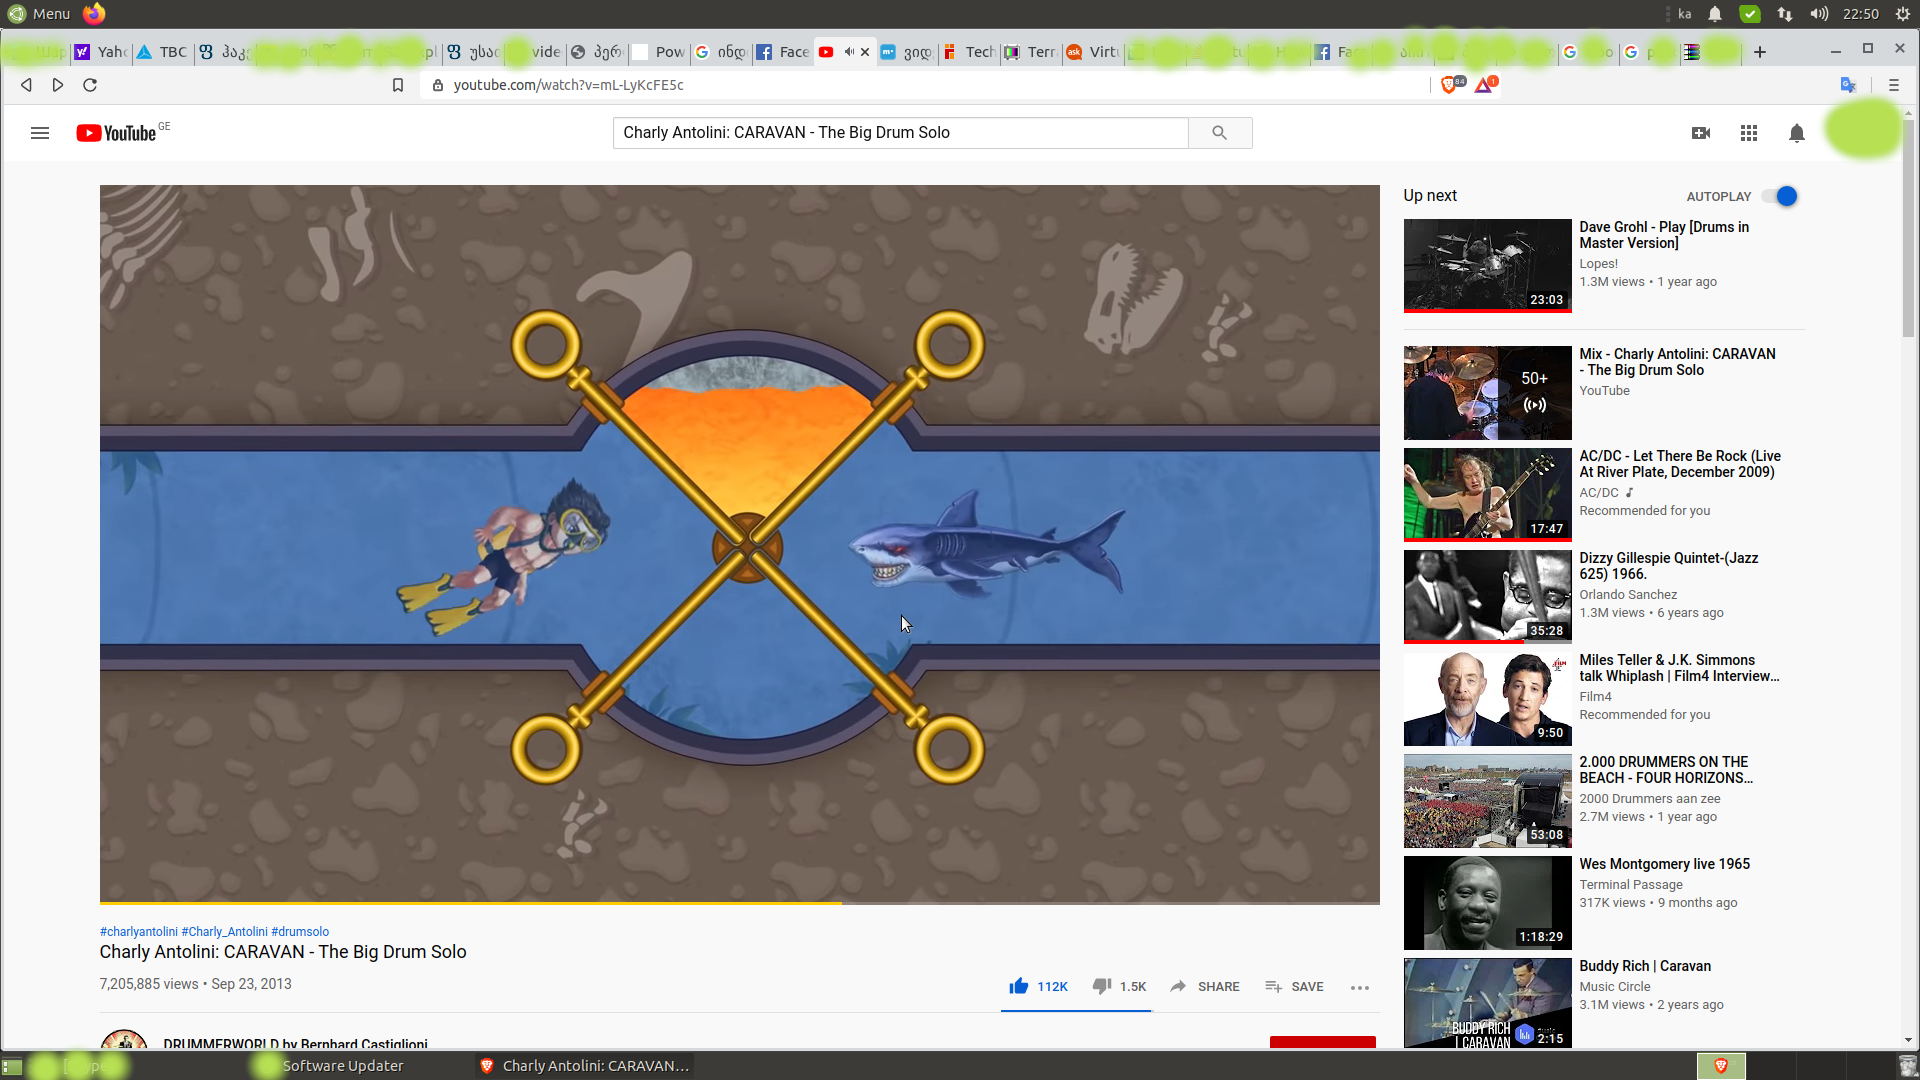Switch to the TBC browser tab
The height and width of the screenshot is (1080, 1920).
(x=162, y=52)
